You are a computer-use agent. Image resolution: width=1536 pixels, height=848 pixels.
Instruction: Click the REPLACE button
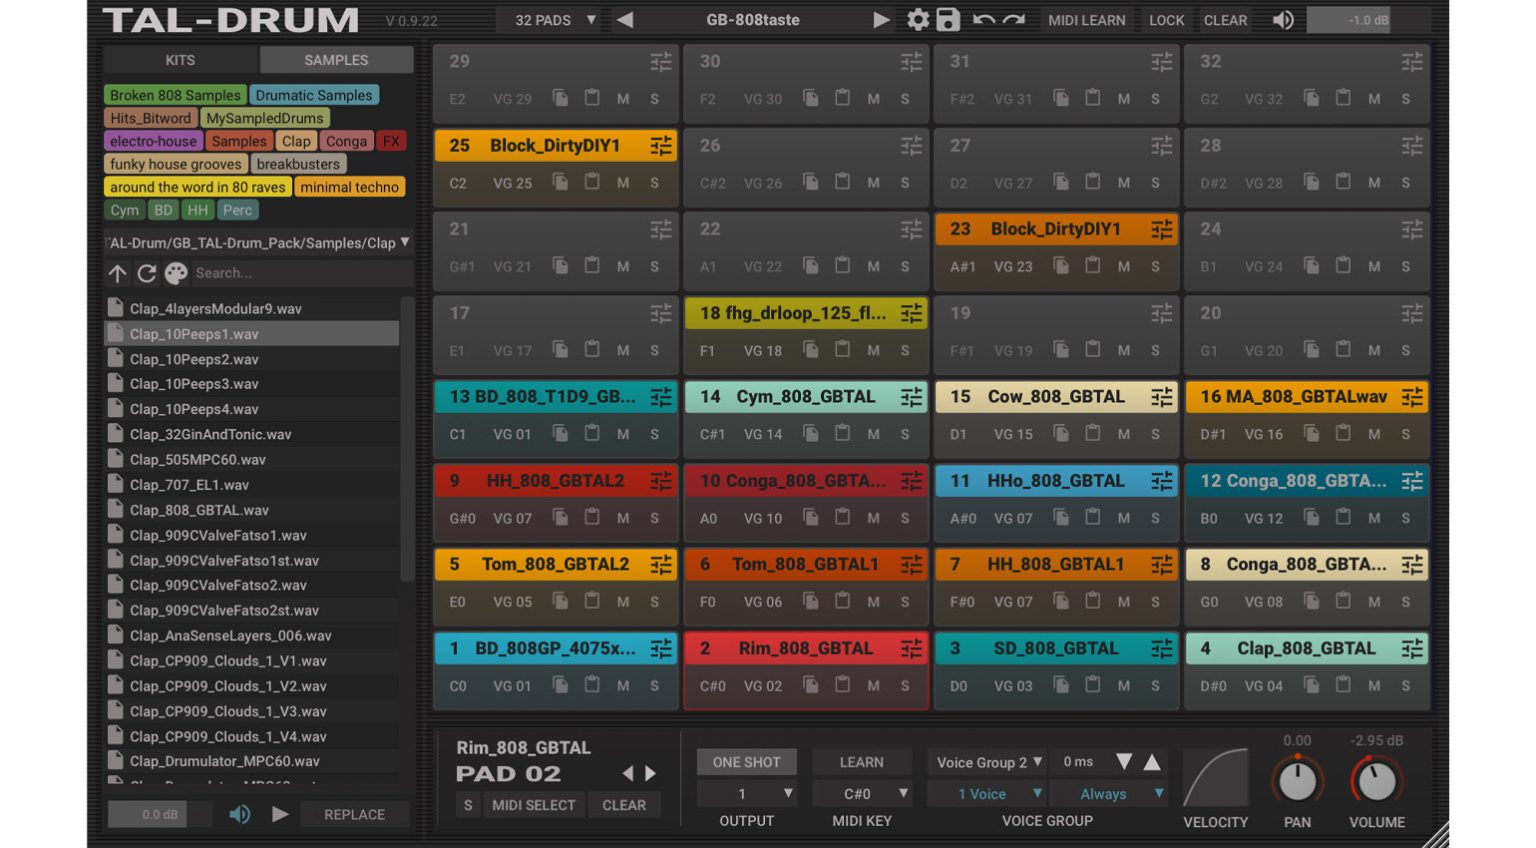tap(354, 814)
